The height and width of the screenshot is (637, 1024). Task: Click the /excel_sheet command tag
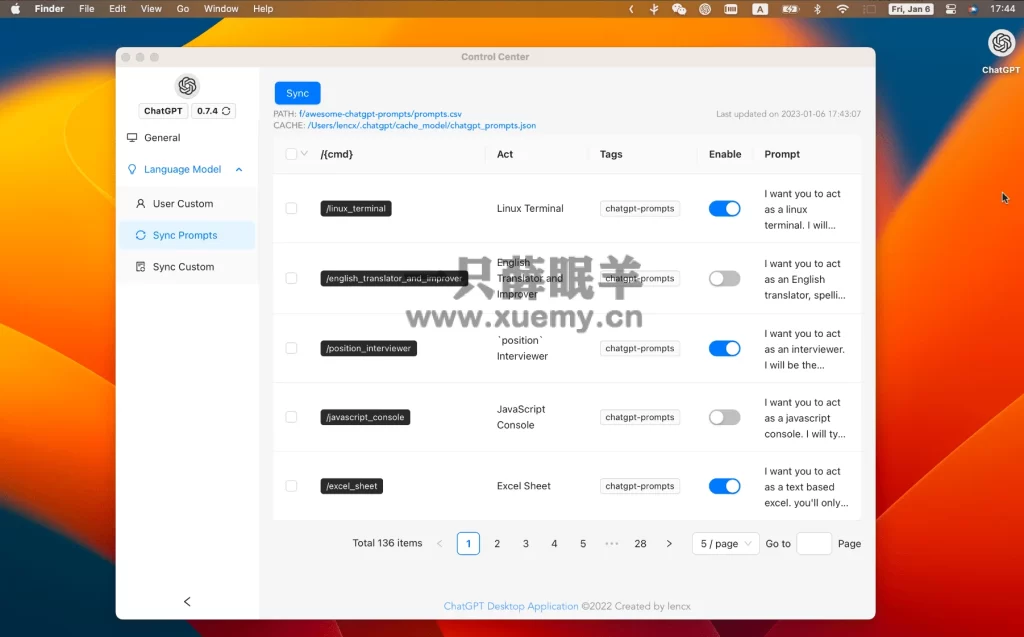pos(351,486)
